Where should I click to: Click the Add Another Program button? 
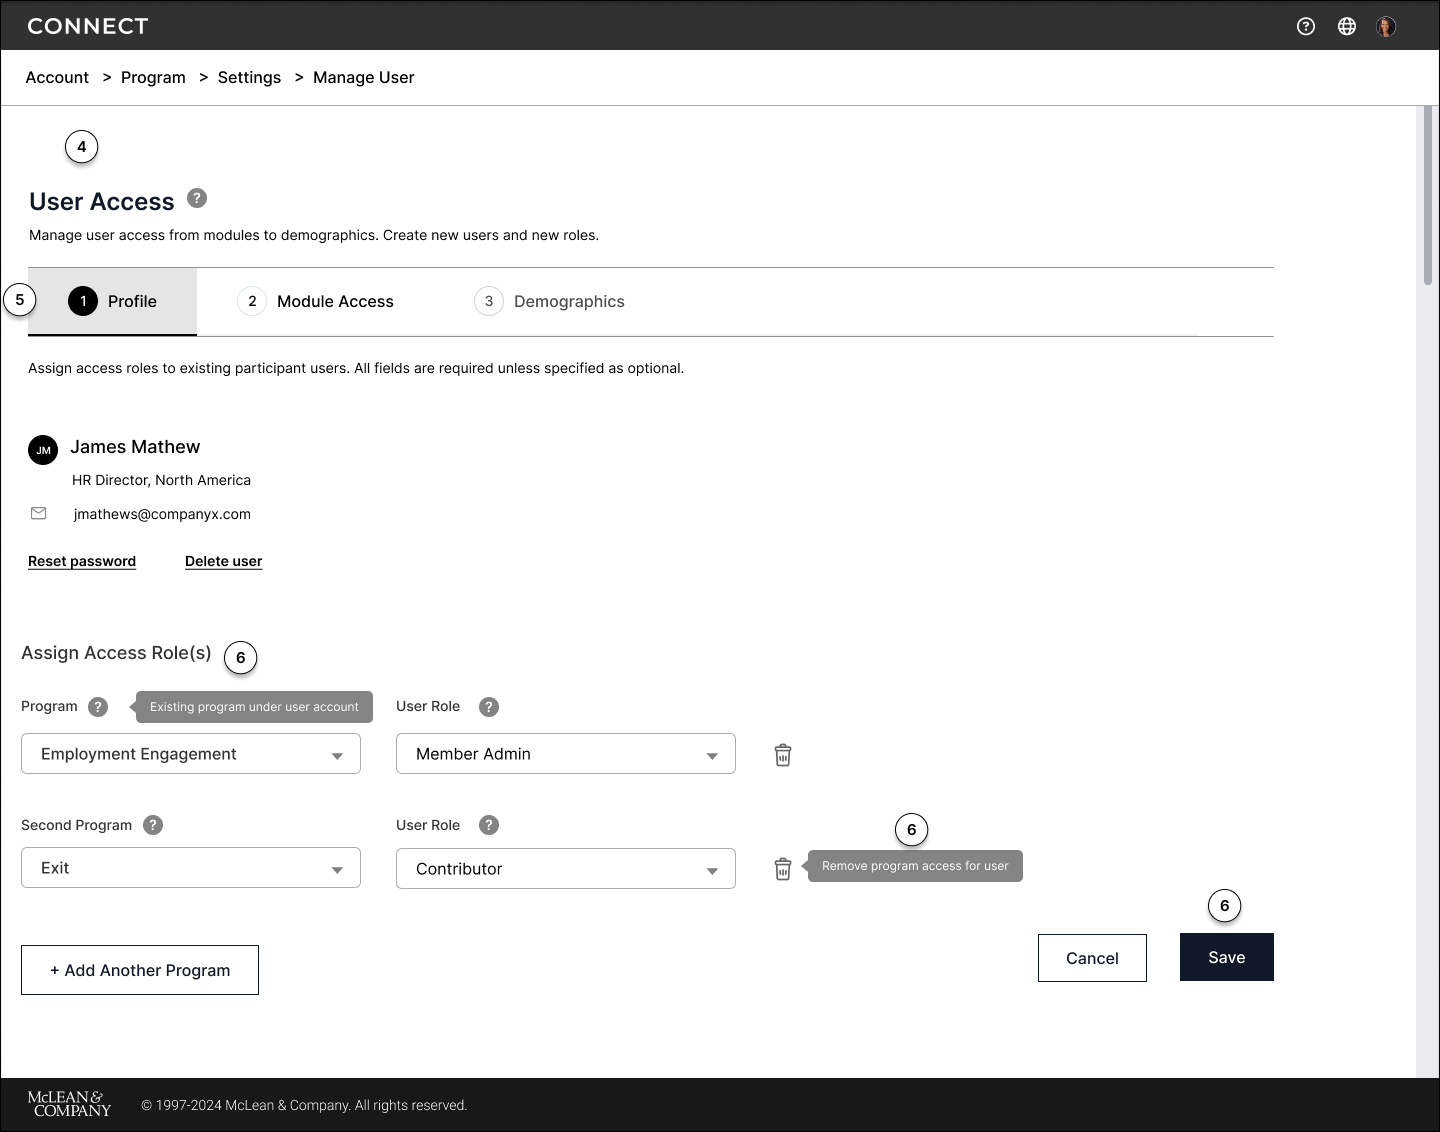(140, 970)
